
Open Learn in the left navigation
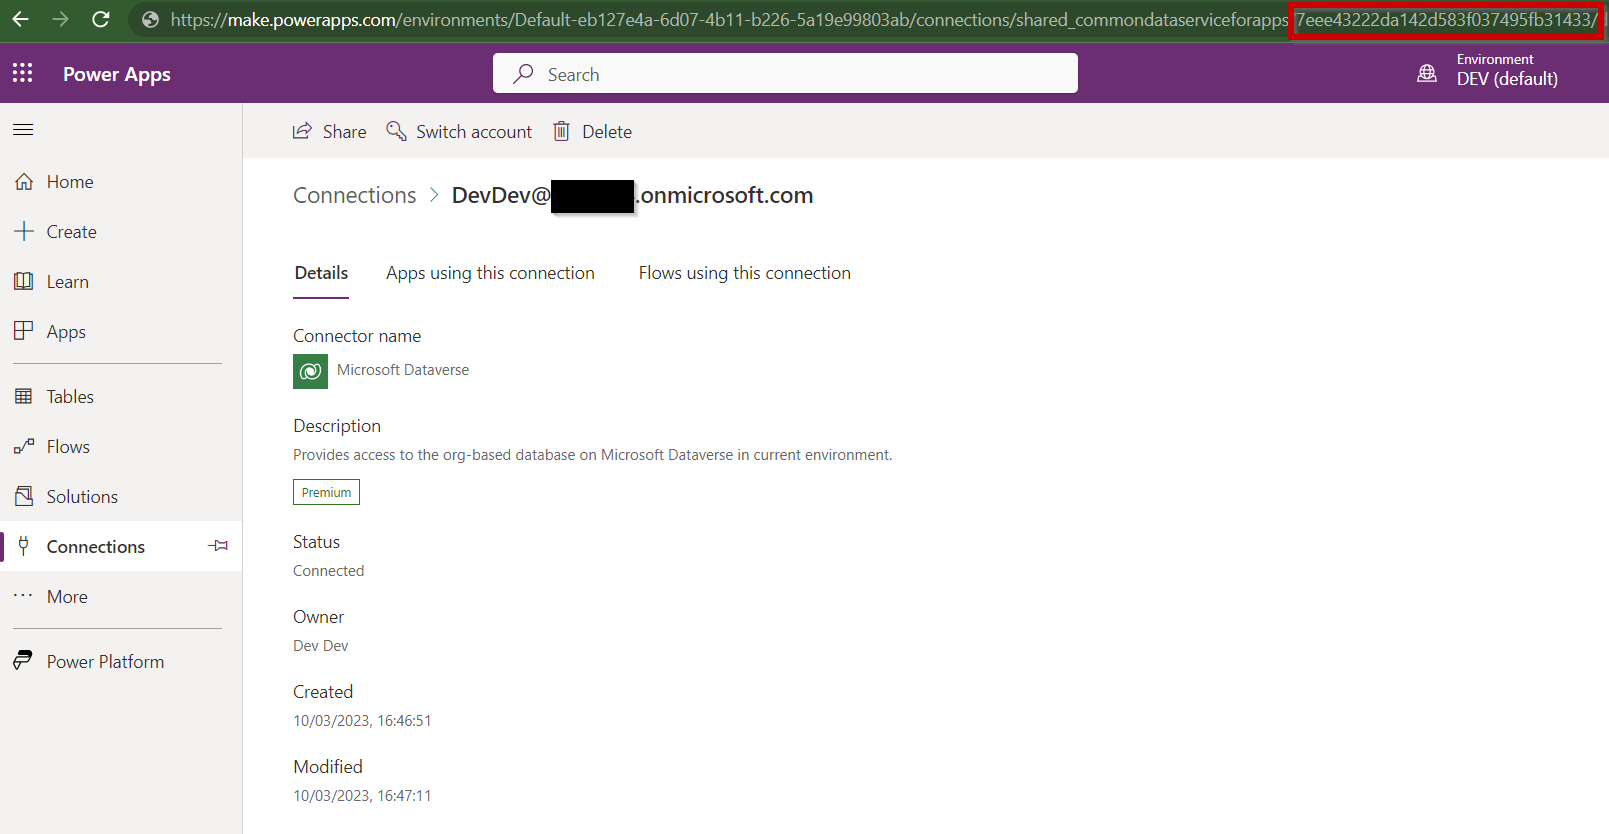click(x=121, y=281)
